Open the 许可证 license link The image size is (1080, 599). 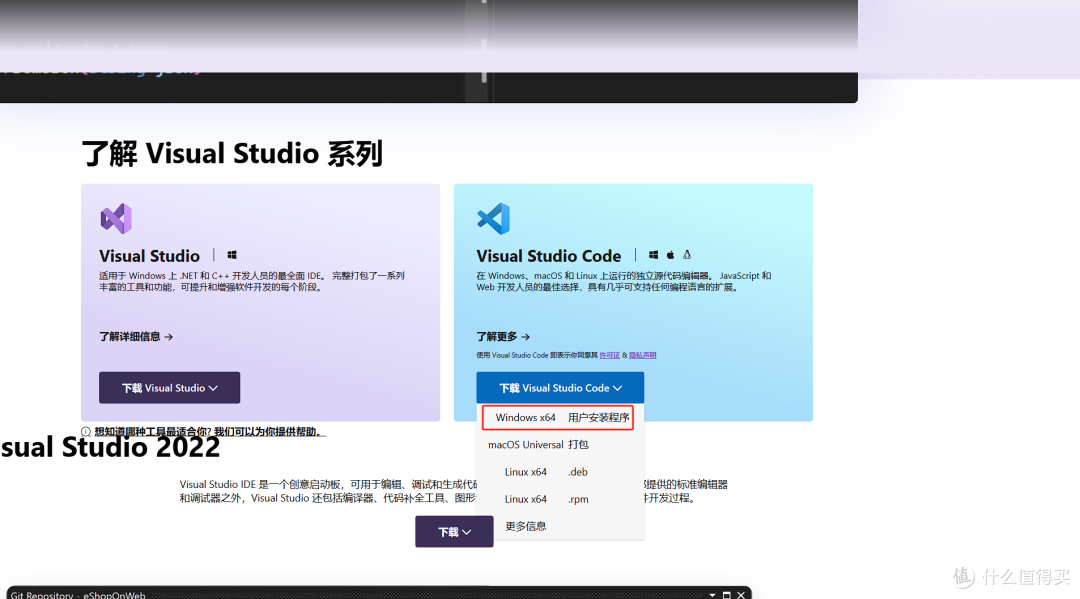610,354
